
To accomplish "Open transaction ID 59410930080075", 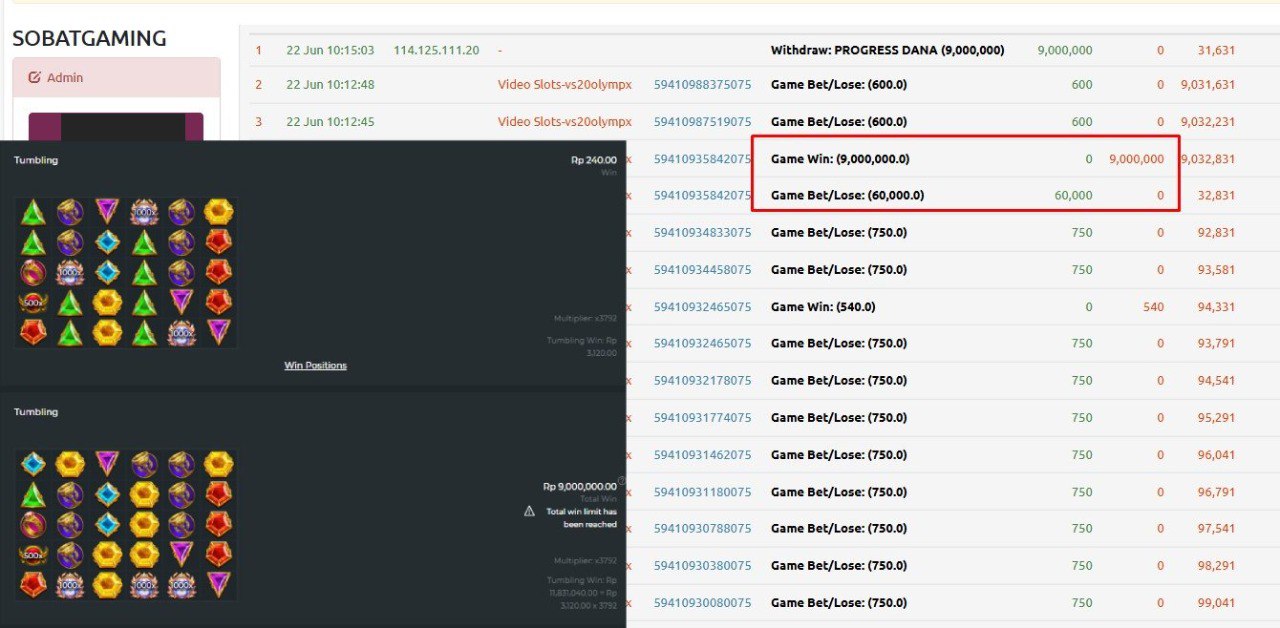I will [x=702, y=603].
